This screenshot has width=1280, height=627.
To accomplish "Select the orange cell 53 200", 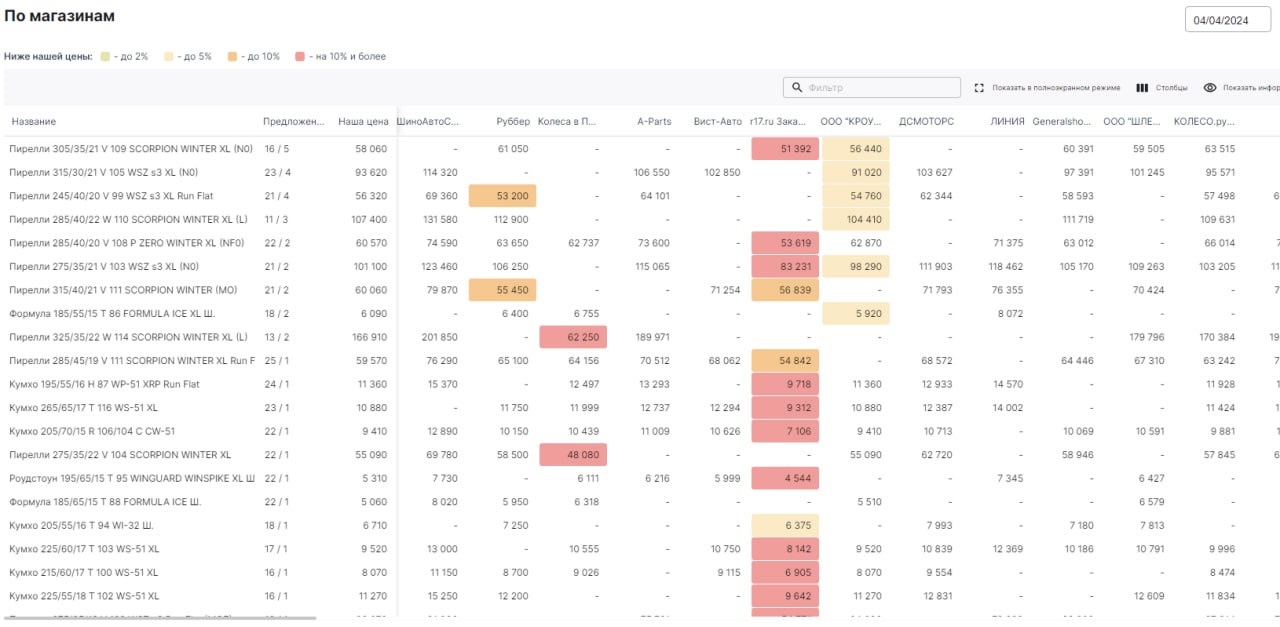I will point(502,196).
